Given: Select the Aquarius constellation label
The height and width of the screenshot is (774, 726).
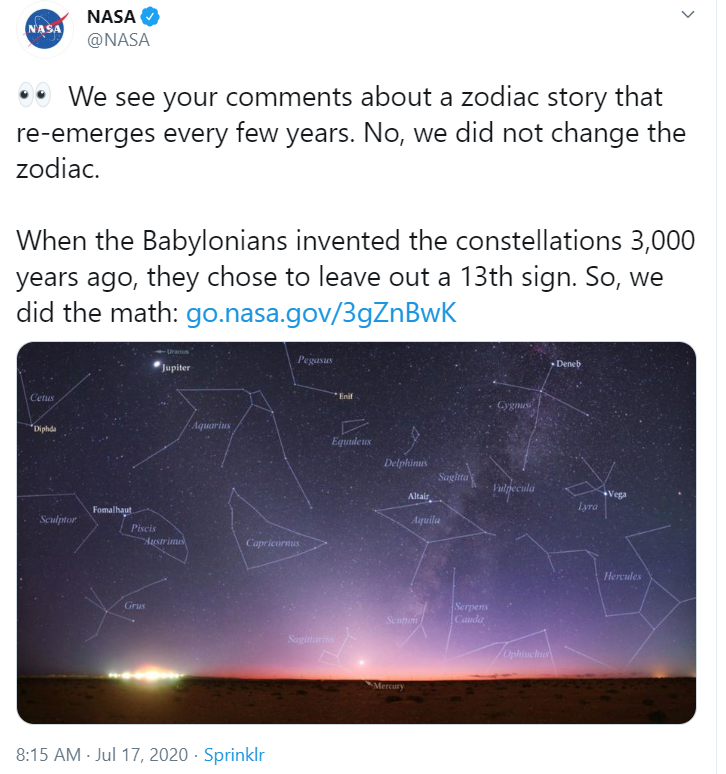Looking at the screenshot, I should [211, 425].
